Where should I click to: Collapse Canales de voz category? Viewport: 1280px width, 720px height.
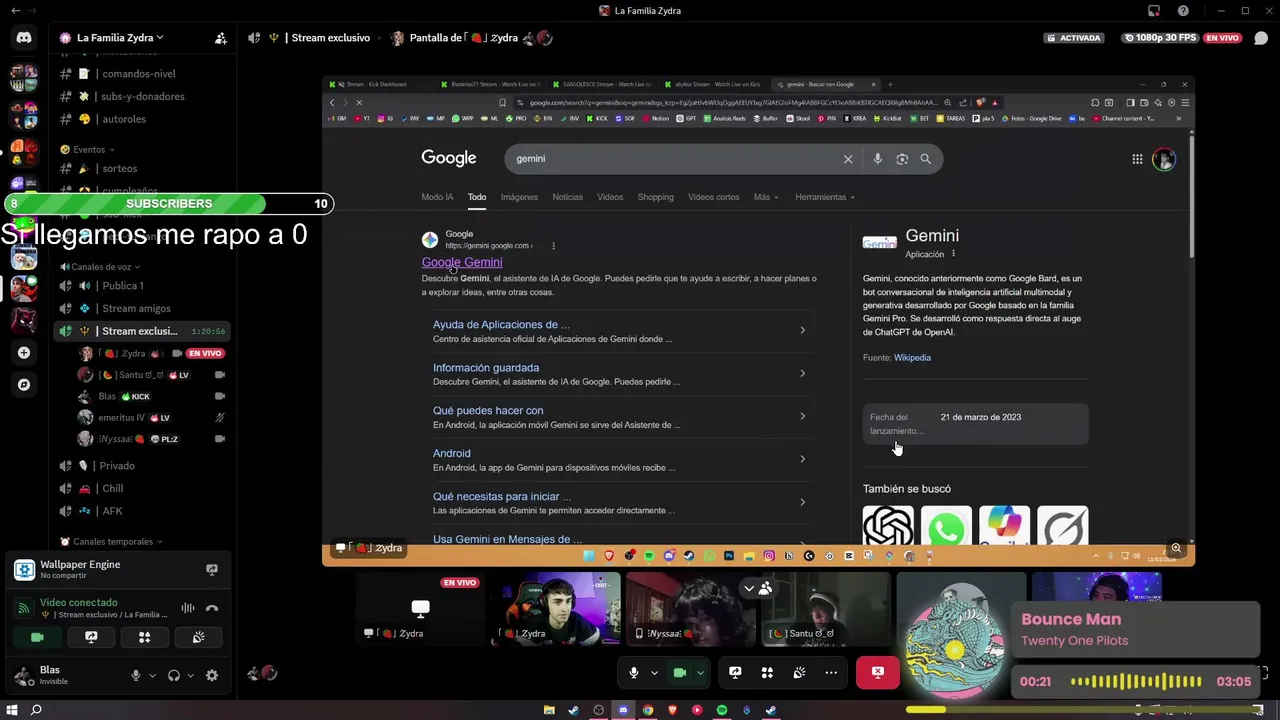pyautogui.click(x=100, y=267)
